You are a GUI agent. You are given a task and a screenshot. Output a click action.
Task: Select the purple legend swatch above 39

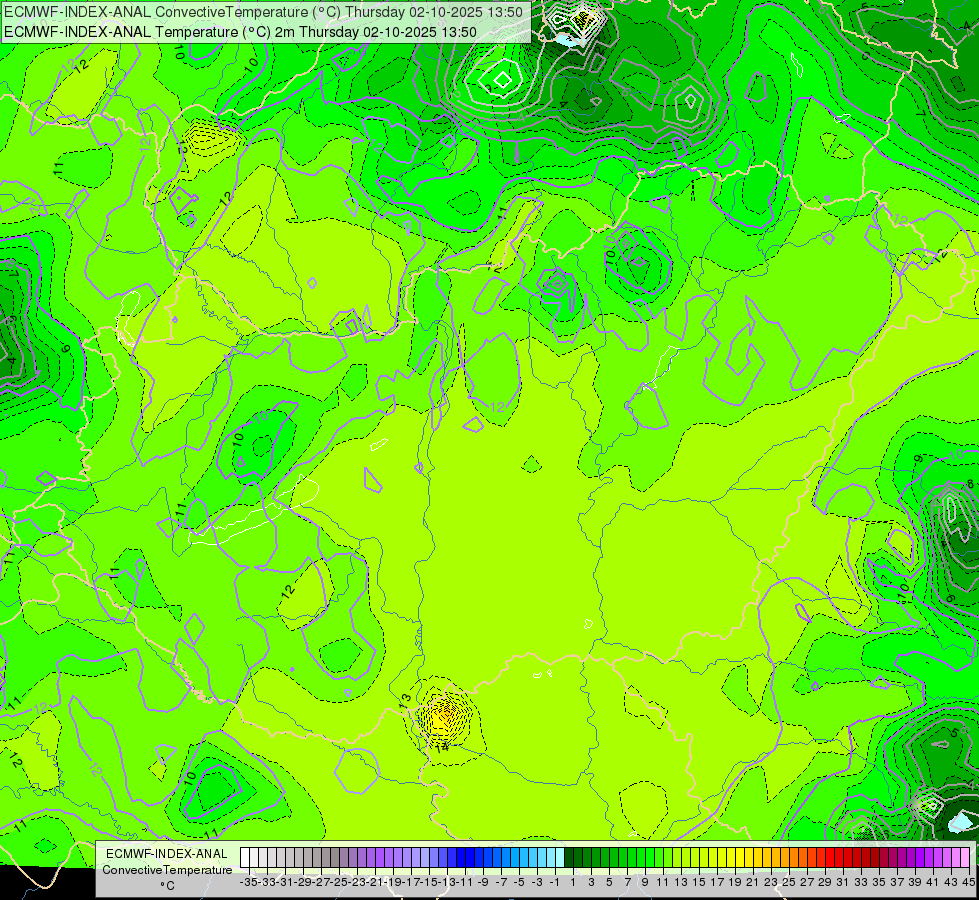tap(914, 857)
